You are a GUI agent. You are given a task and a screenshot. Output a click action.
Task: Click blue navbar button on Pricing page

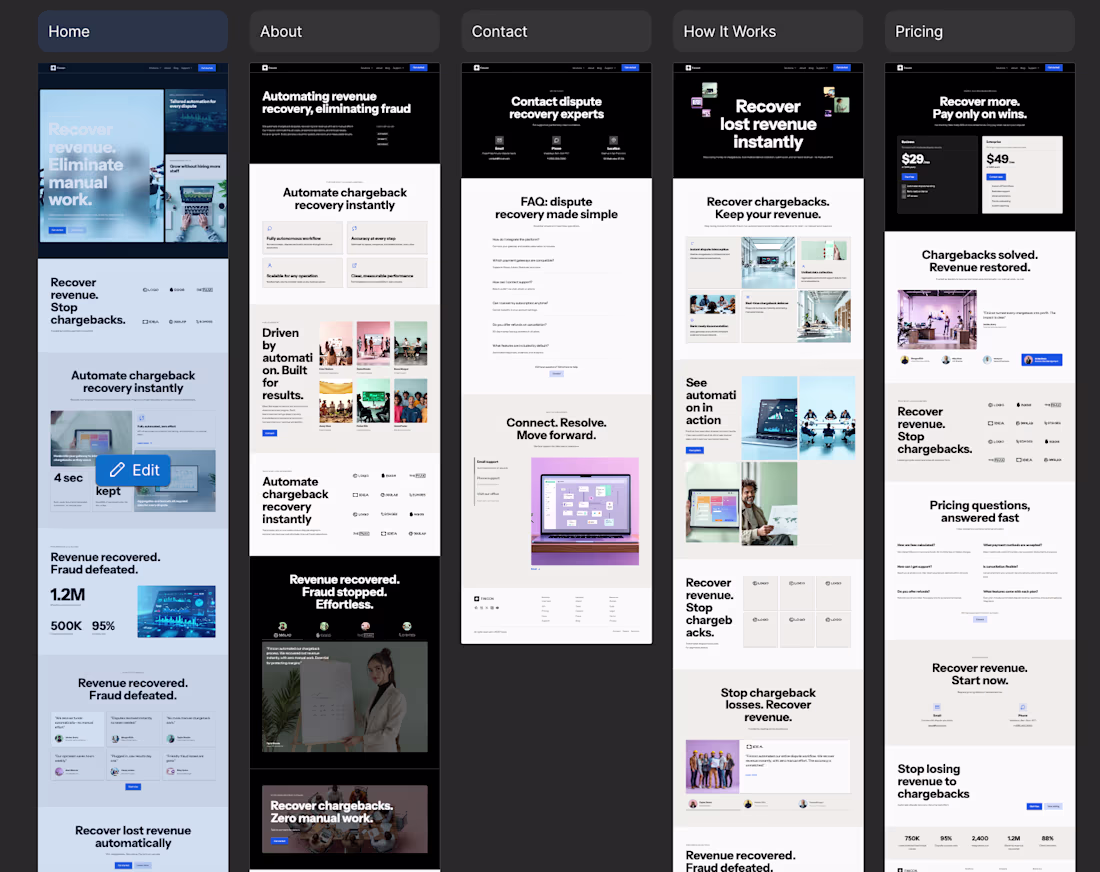[x=1054, y=68]
